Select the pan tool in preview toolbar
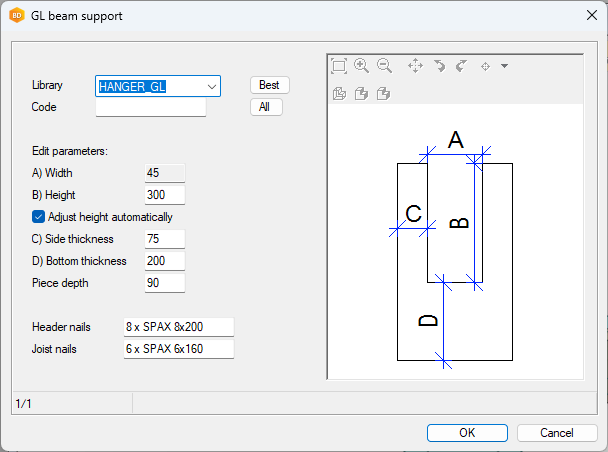The height and width of the screenshot is (452, 608). point(416,66)
